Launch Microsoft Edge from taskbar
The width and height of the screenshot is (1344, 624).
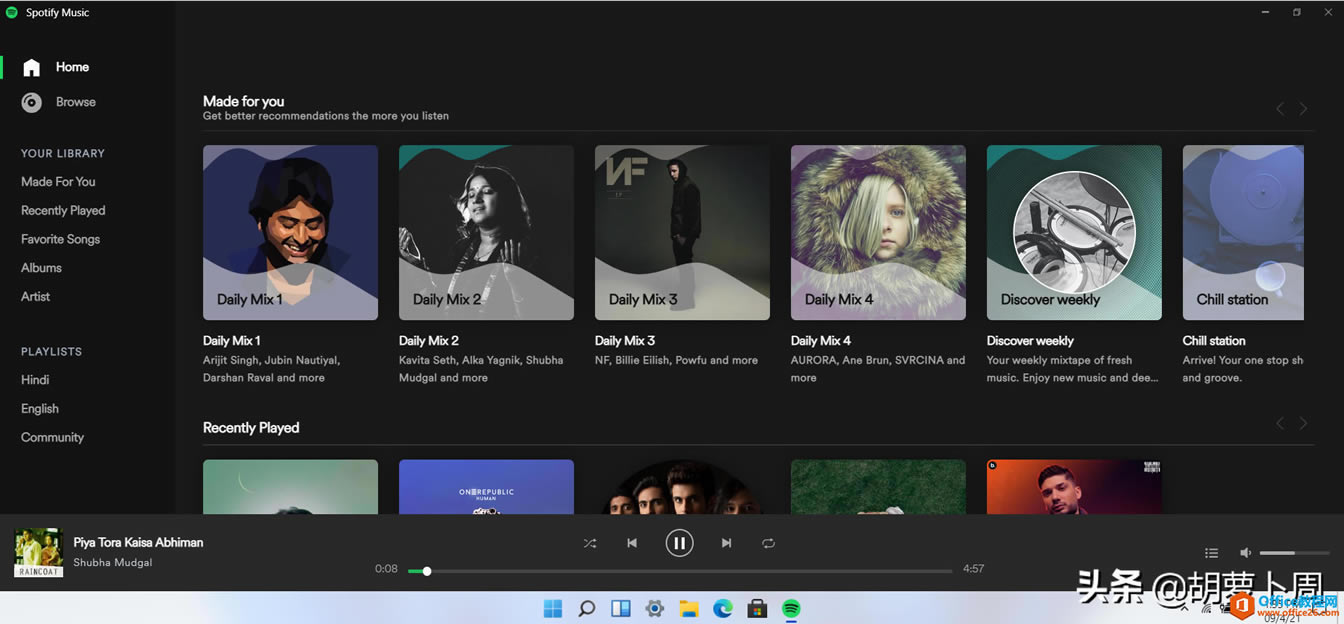pyautogui.click(x=723, y=608)
